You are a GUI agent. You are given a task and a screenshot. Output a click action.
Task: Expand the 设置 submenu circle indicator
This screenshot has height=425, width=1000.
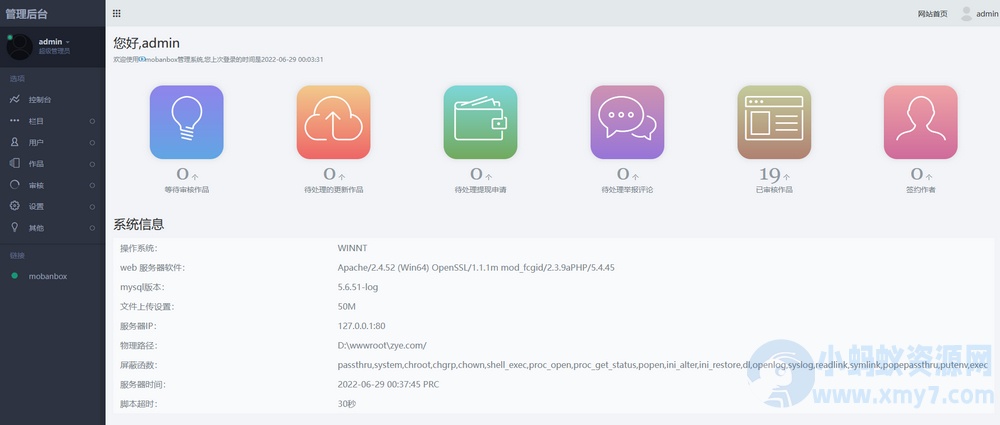click(92, 207)
